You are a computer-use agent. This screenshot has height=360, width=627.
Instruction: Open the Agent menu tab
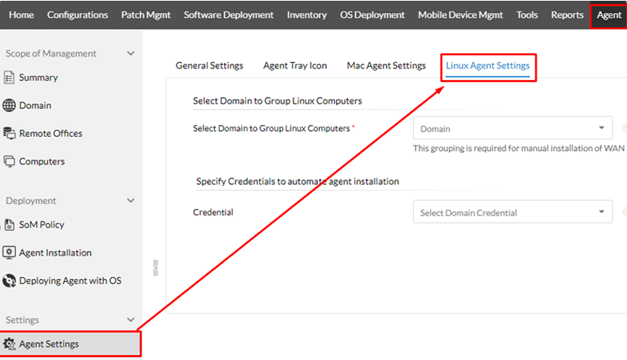pyautogui.click(x=609, y=15)
